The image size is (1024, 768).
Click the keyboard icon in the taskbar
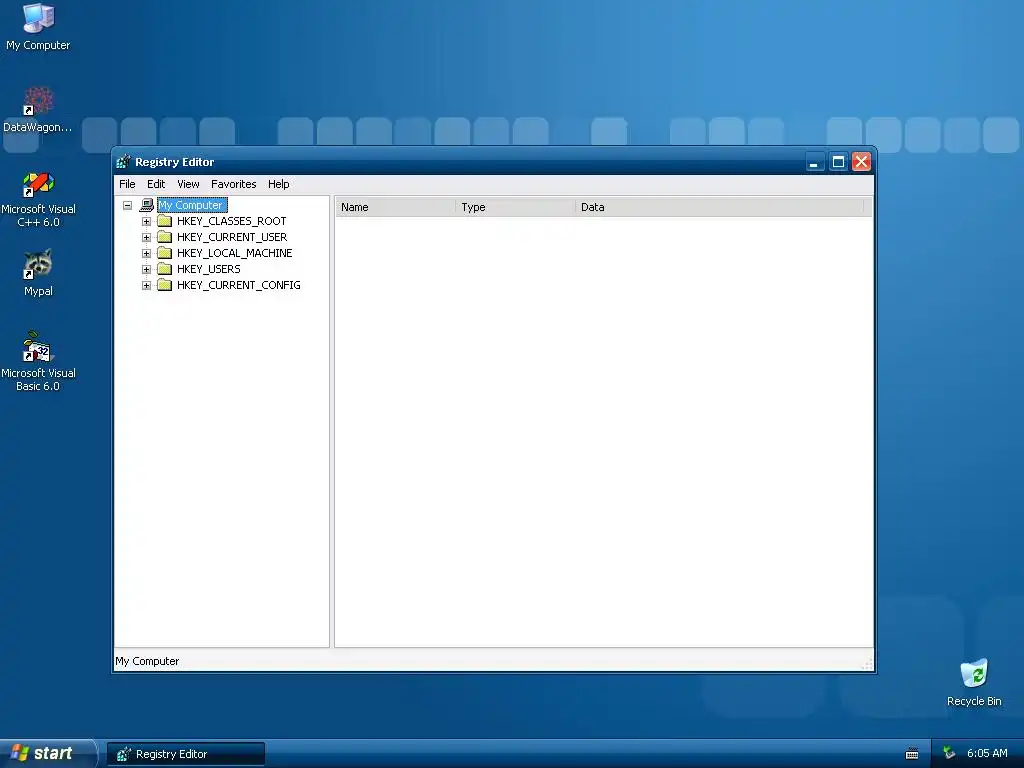click(x=912, y=754)
